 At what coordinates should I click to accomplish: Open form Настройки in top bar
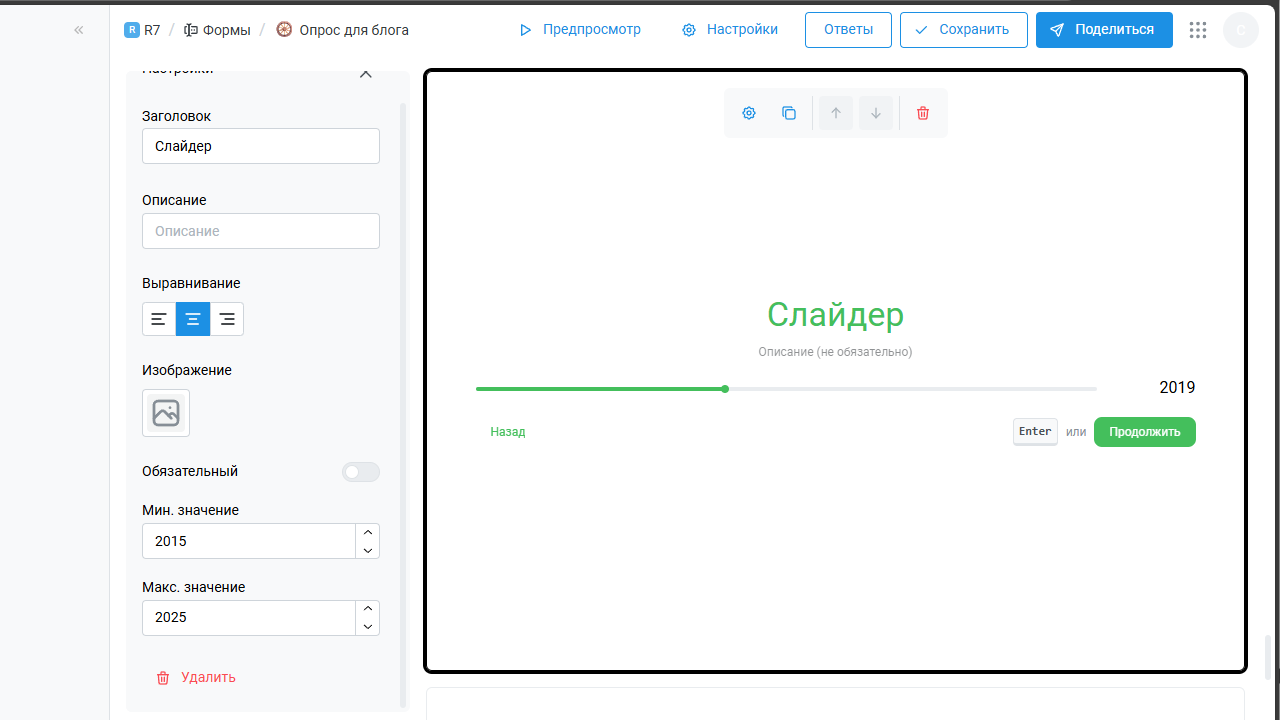tap(729, 30)
